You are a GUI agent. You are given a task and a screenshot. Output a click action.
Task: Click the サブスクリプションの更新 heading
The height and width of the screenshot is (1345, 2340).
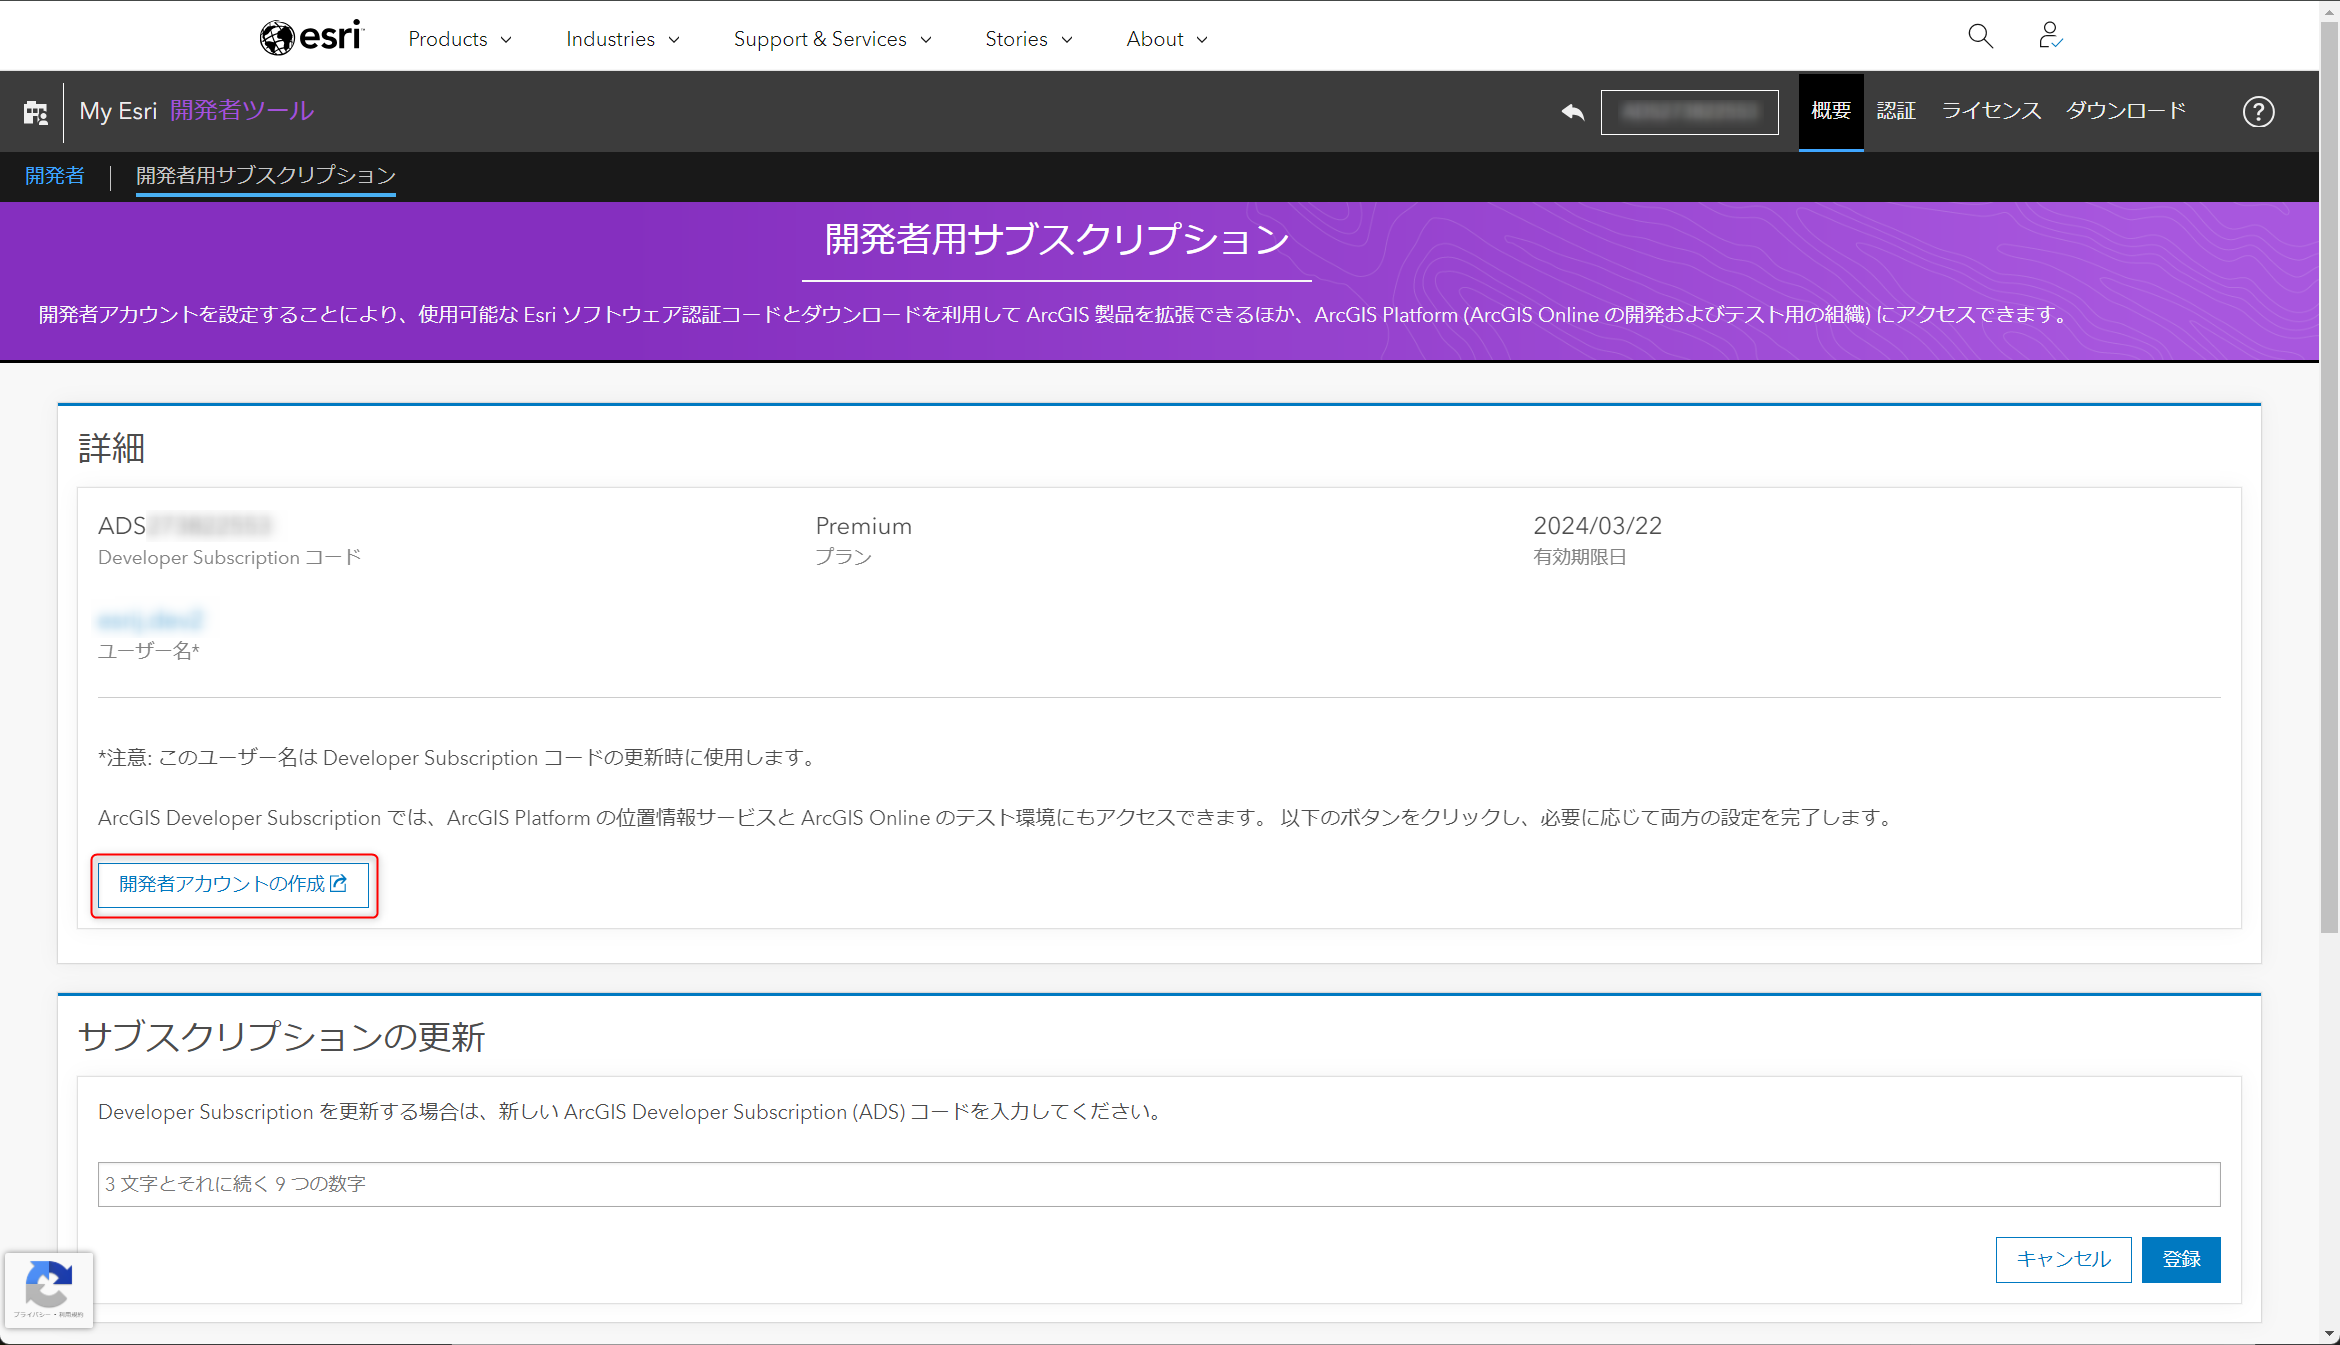[x=281, y=1037]
